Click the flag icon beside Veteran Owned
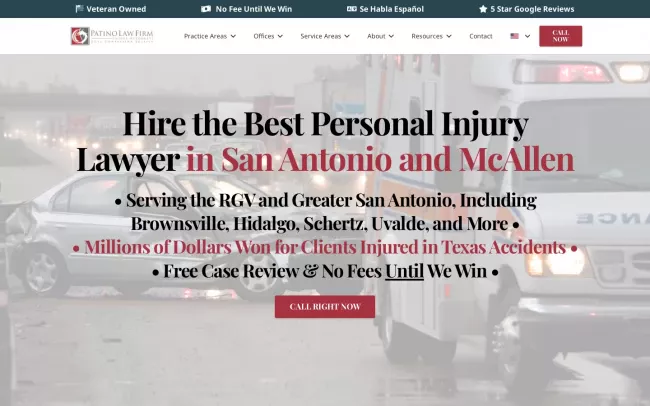 point(80,9)
